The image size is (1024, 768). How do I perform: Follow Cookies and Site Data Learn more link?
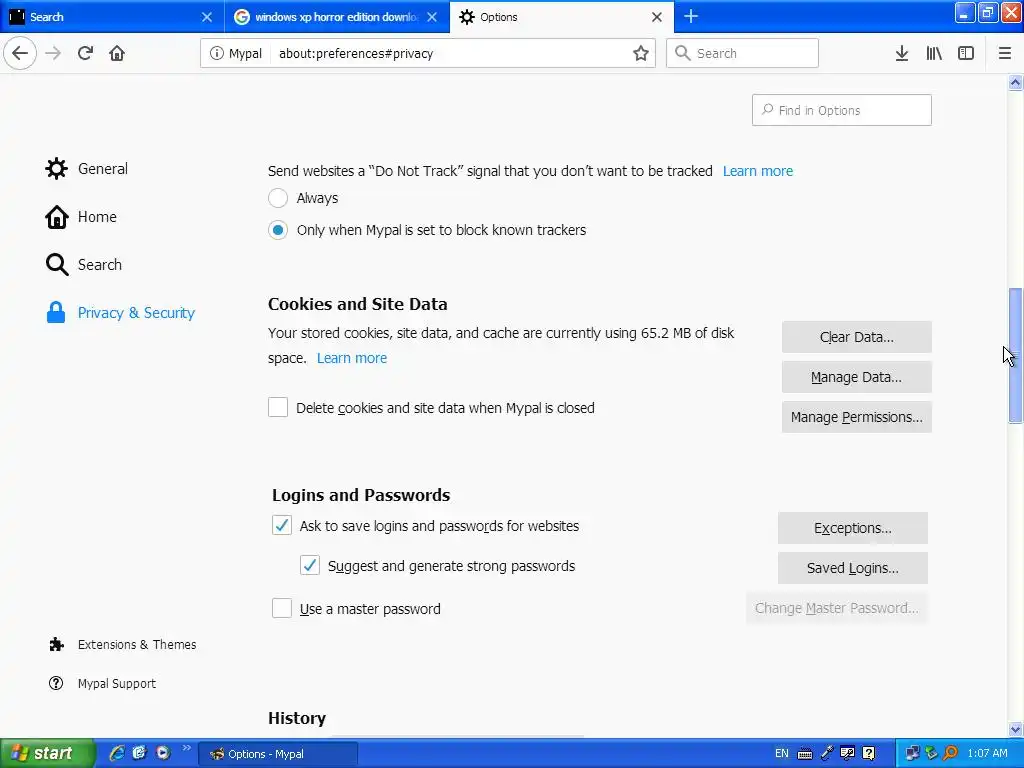pyautogui.click(x=351, y=358)
